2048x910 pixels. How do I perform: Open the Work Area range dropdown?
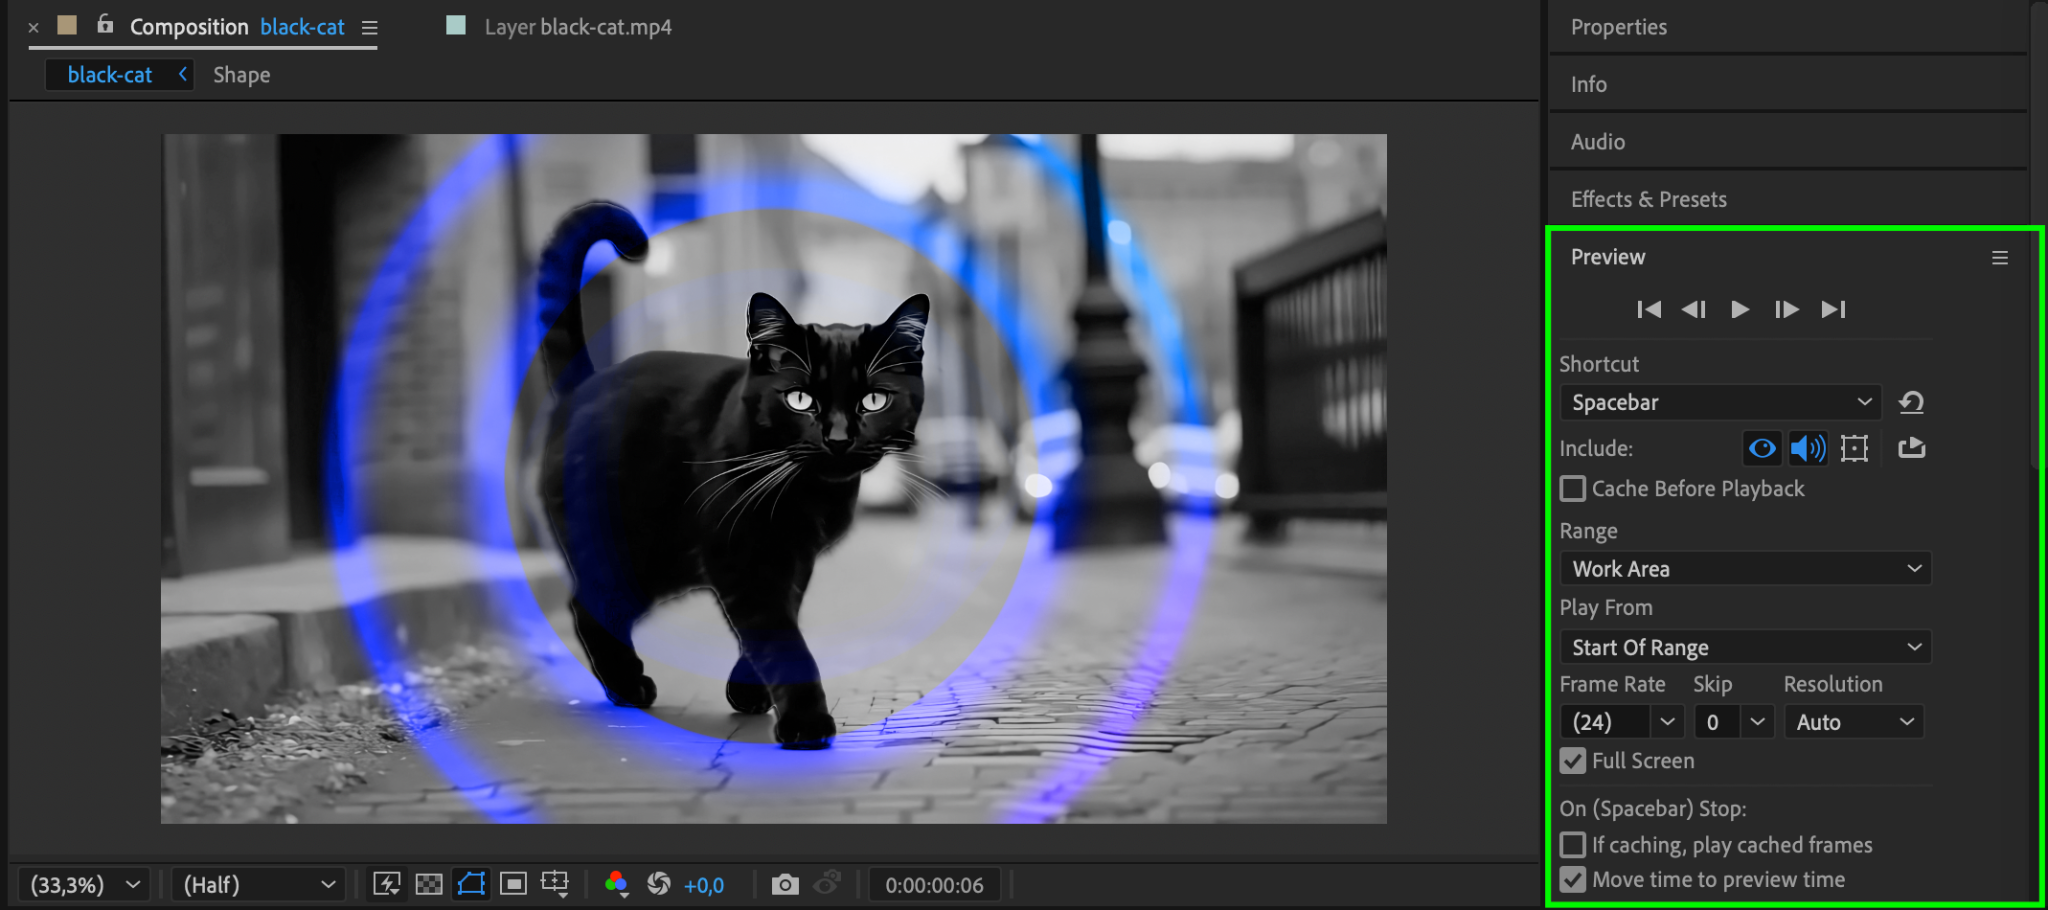pyautogui.click(x=1746, y=568)
